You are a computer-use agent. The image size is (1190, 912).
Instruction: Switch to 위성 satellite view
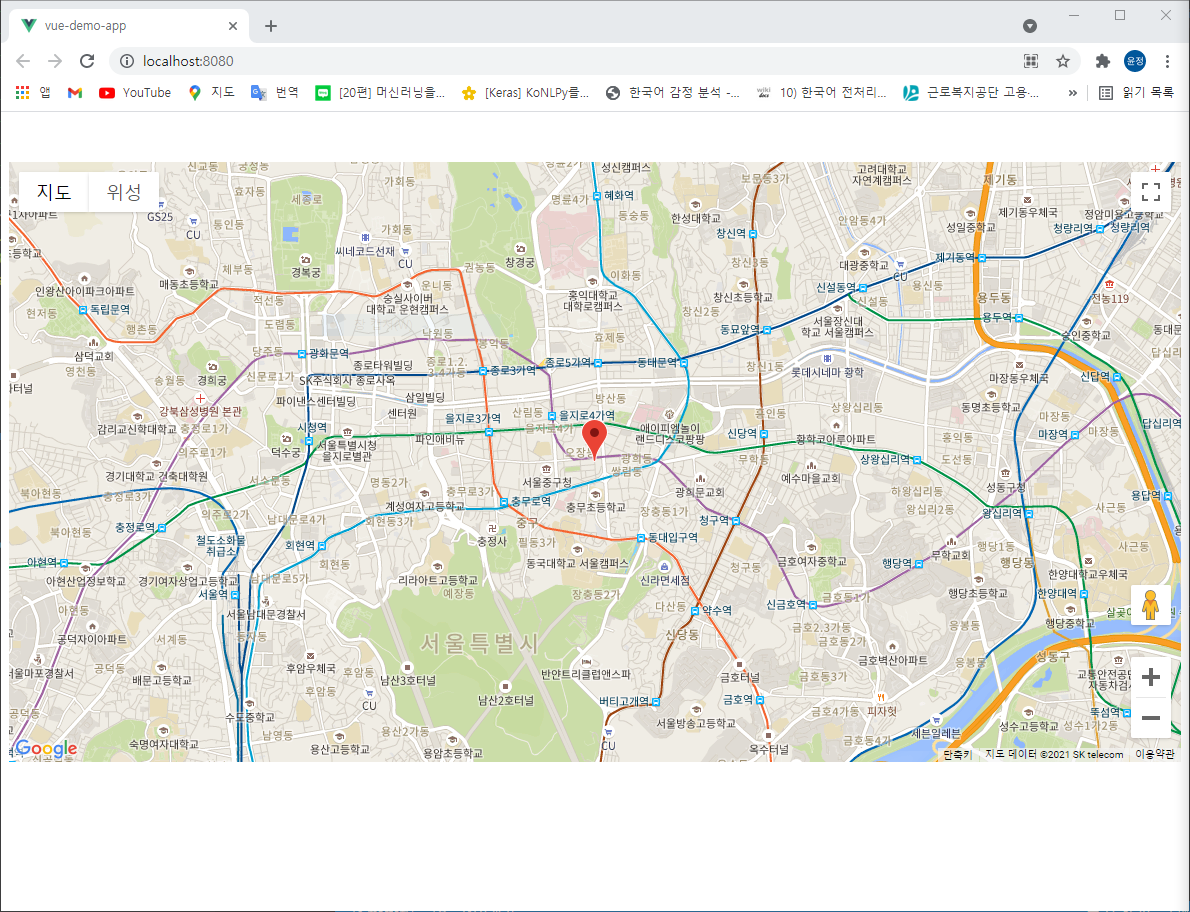coord(124,192)
